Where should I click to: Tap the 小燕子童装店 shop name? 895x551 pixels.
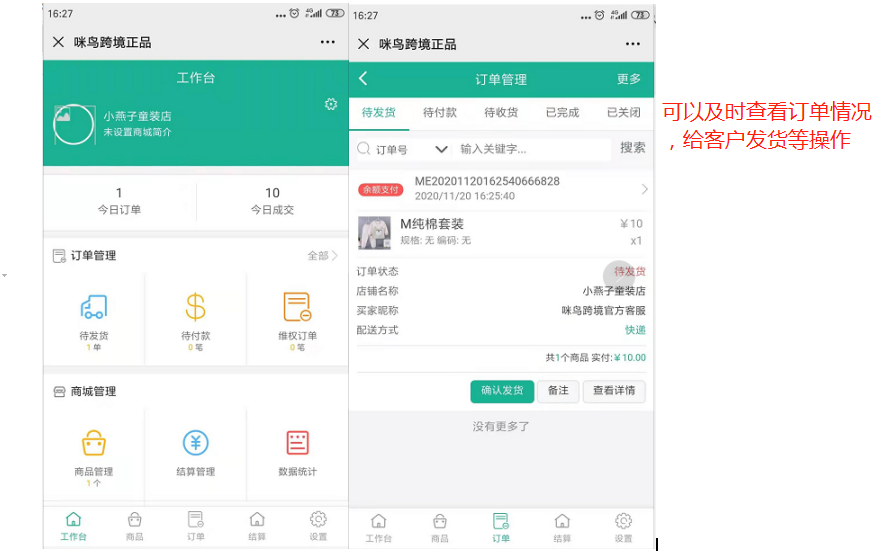coord(138,116)
